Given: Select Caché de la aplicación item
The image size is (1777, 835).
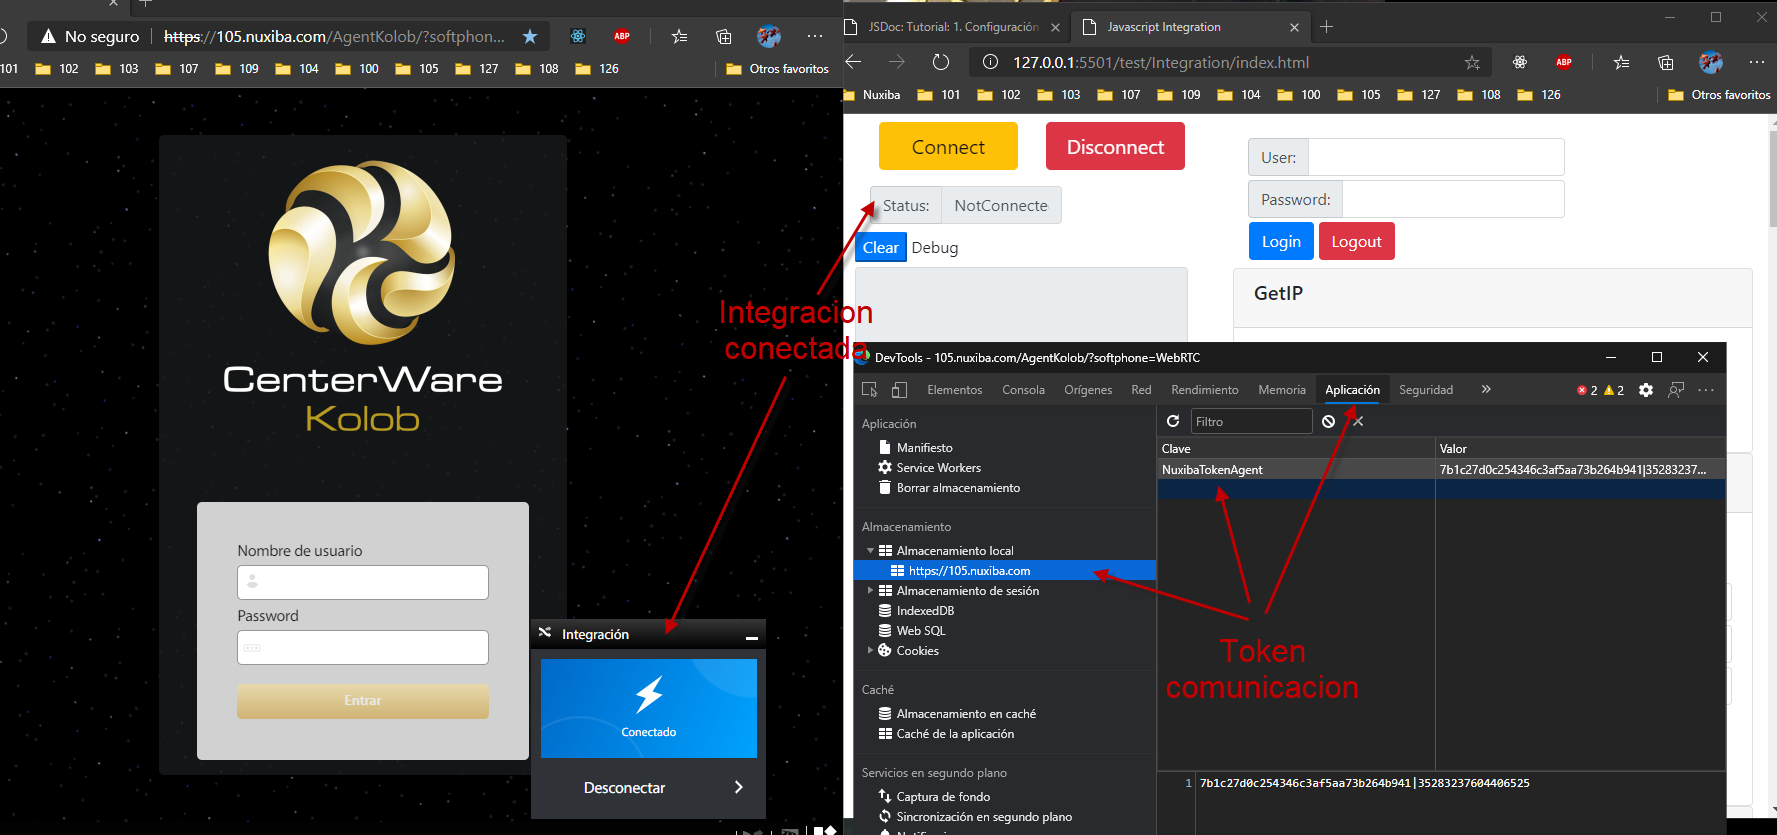Looking at the screenshot, I should 955,734.
